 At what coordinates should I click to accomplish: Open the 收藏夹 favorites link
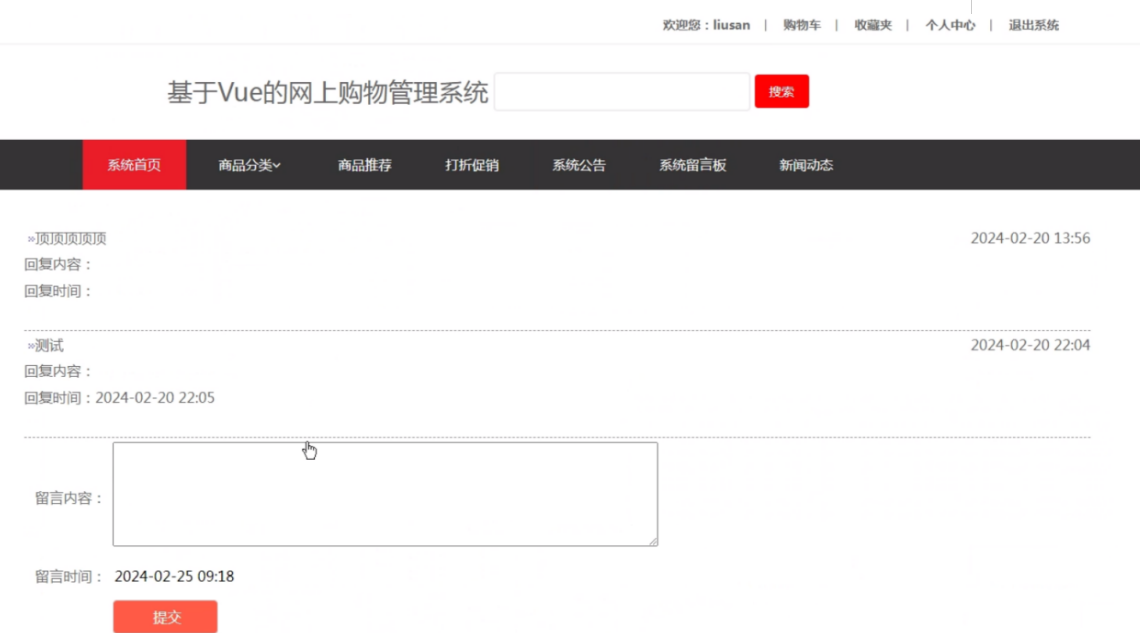[872, 25]
